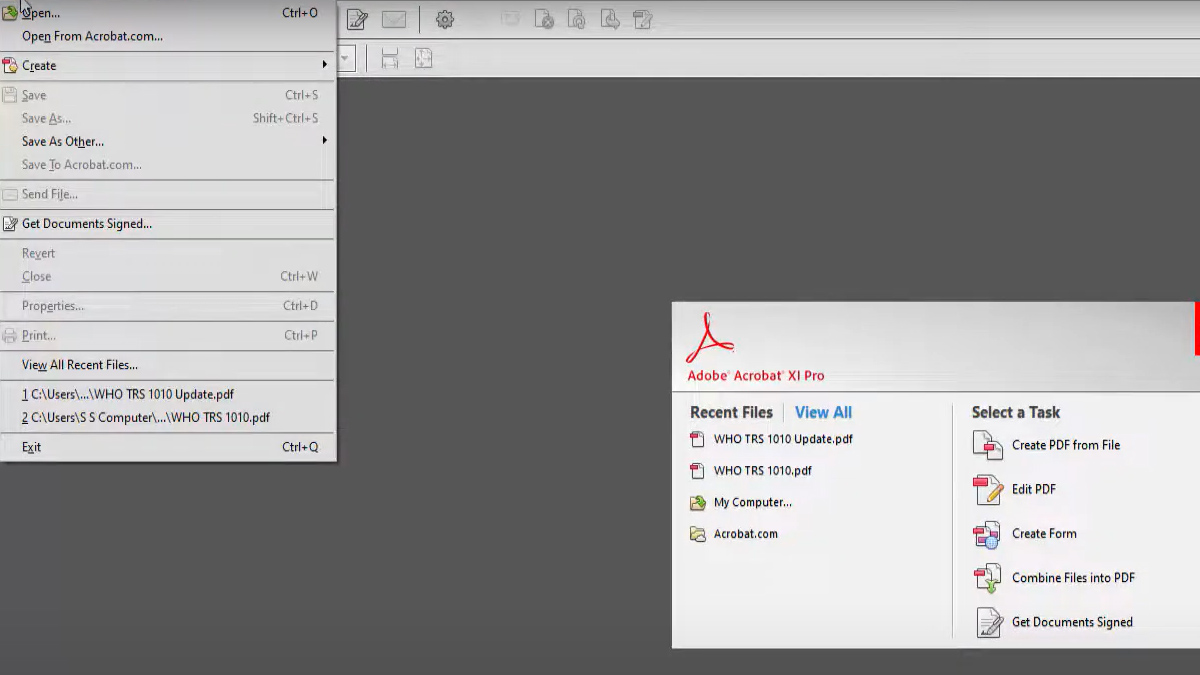The image size is (1200, 675).
Task: Click Close in the File menu
Action: point(168,276)
